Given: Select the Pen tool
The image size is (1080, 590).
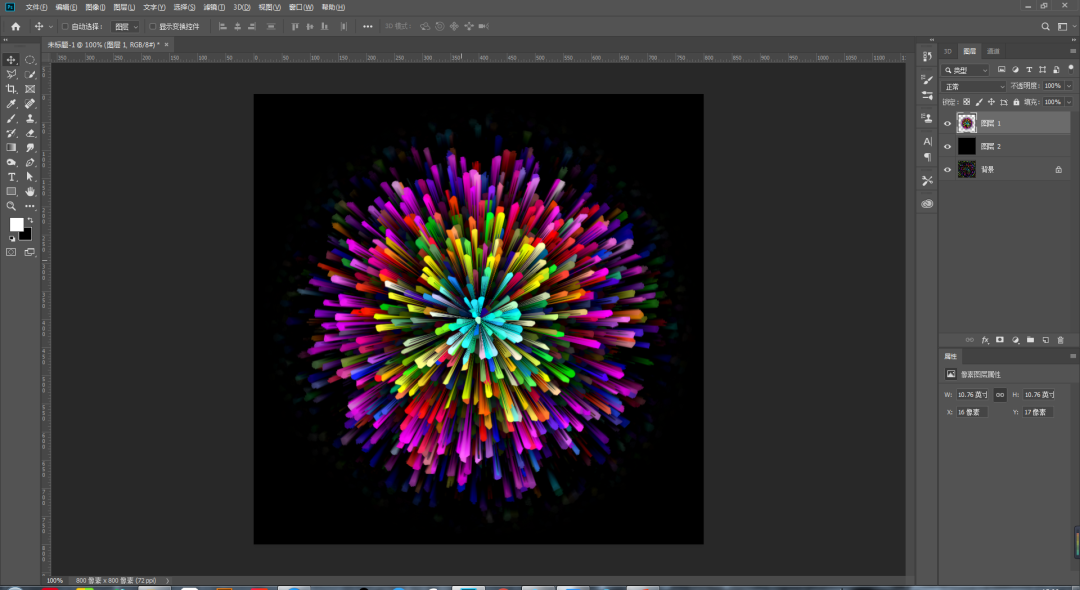Looking at the screenshot, I should tap(30, 162).
